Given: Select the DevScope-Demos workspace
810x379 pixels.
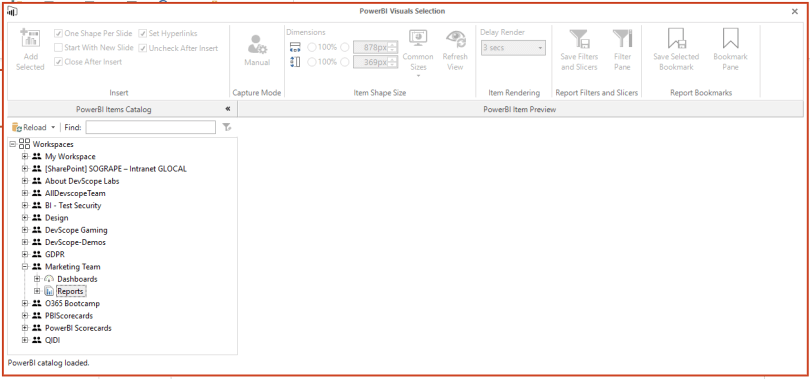Looking at the screenshot, I should click(75, 242).
